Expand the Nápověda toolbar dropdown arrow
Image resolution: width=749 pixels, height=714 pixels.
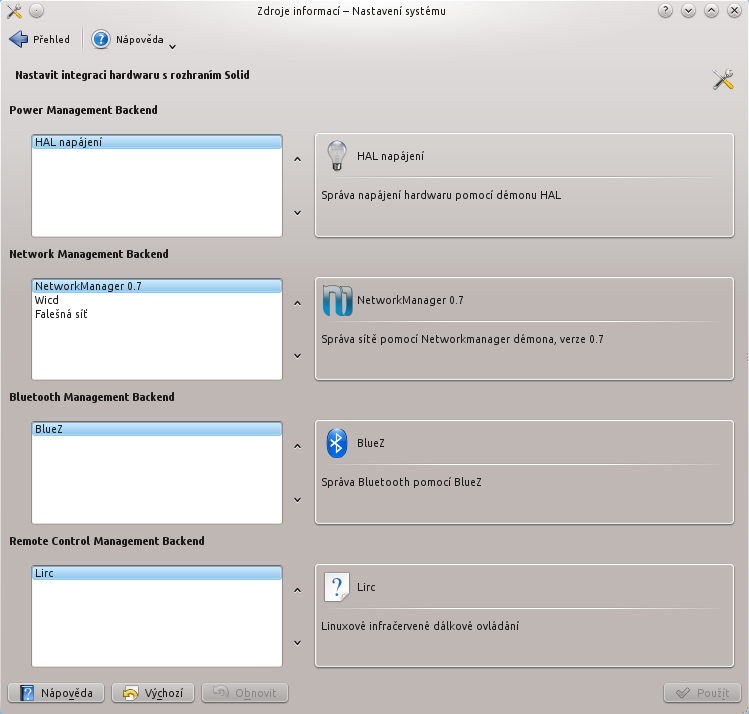[173, 46]
